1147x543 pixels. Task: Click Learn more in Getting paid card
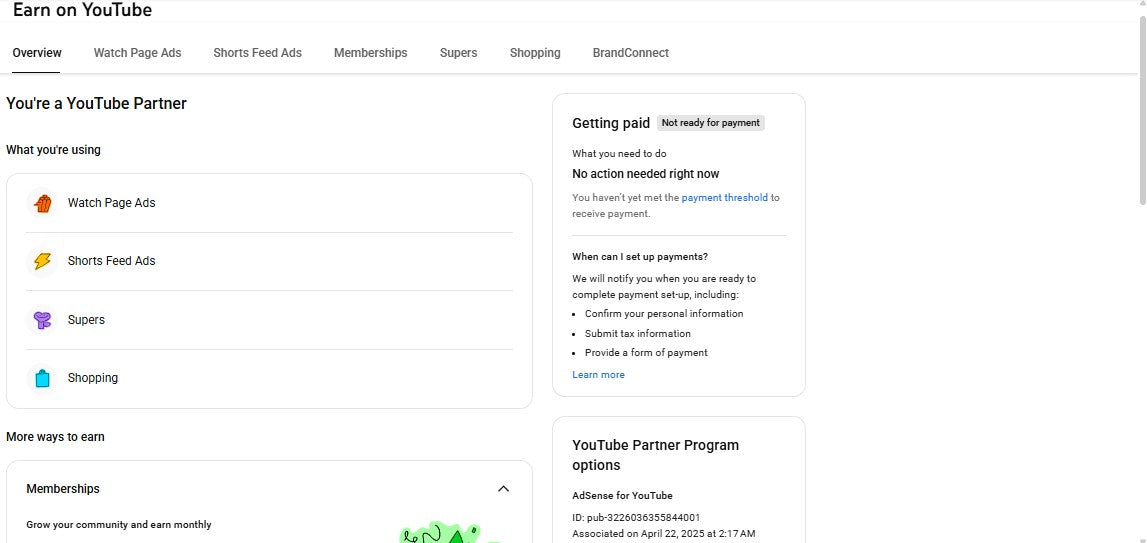598,375
